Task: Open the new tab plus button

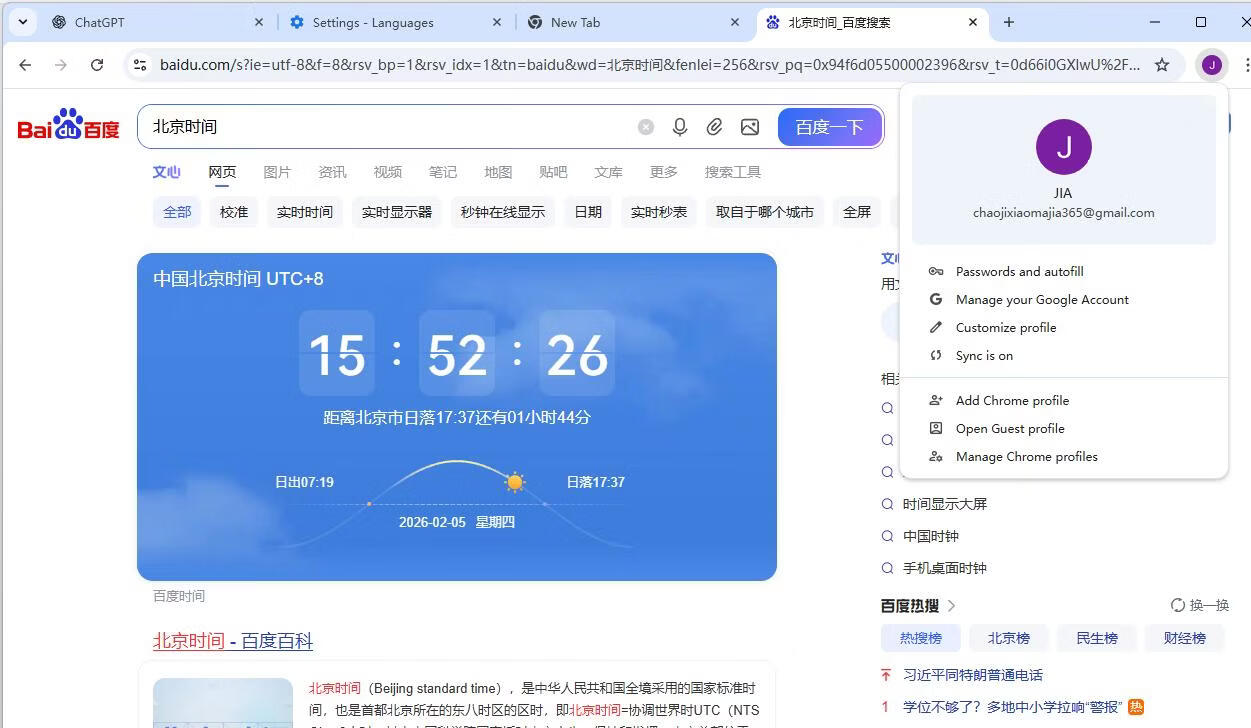Action: [1008, 22]
